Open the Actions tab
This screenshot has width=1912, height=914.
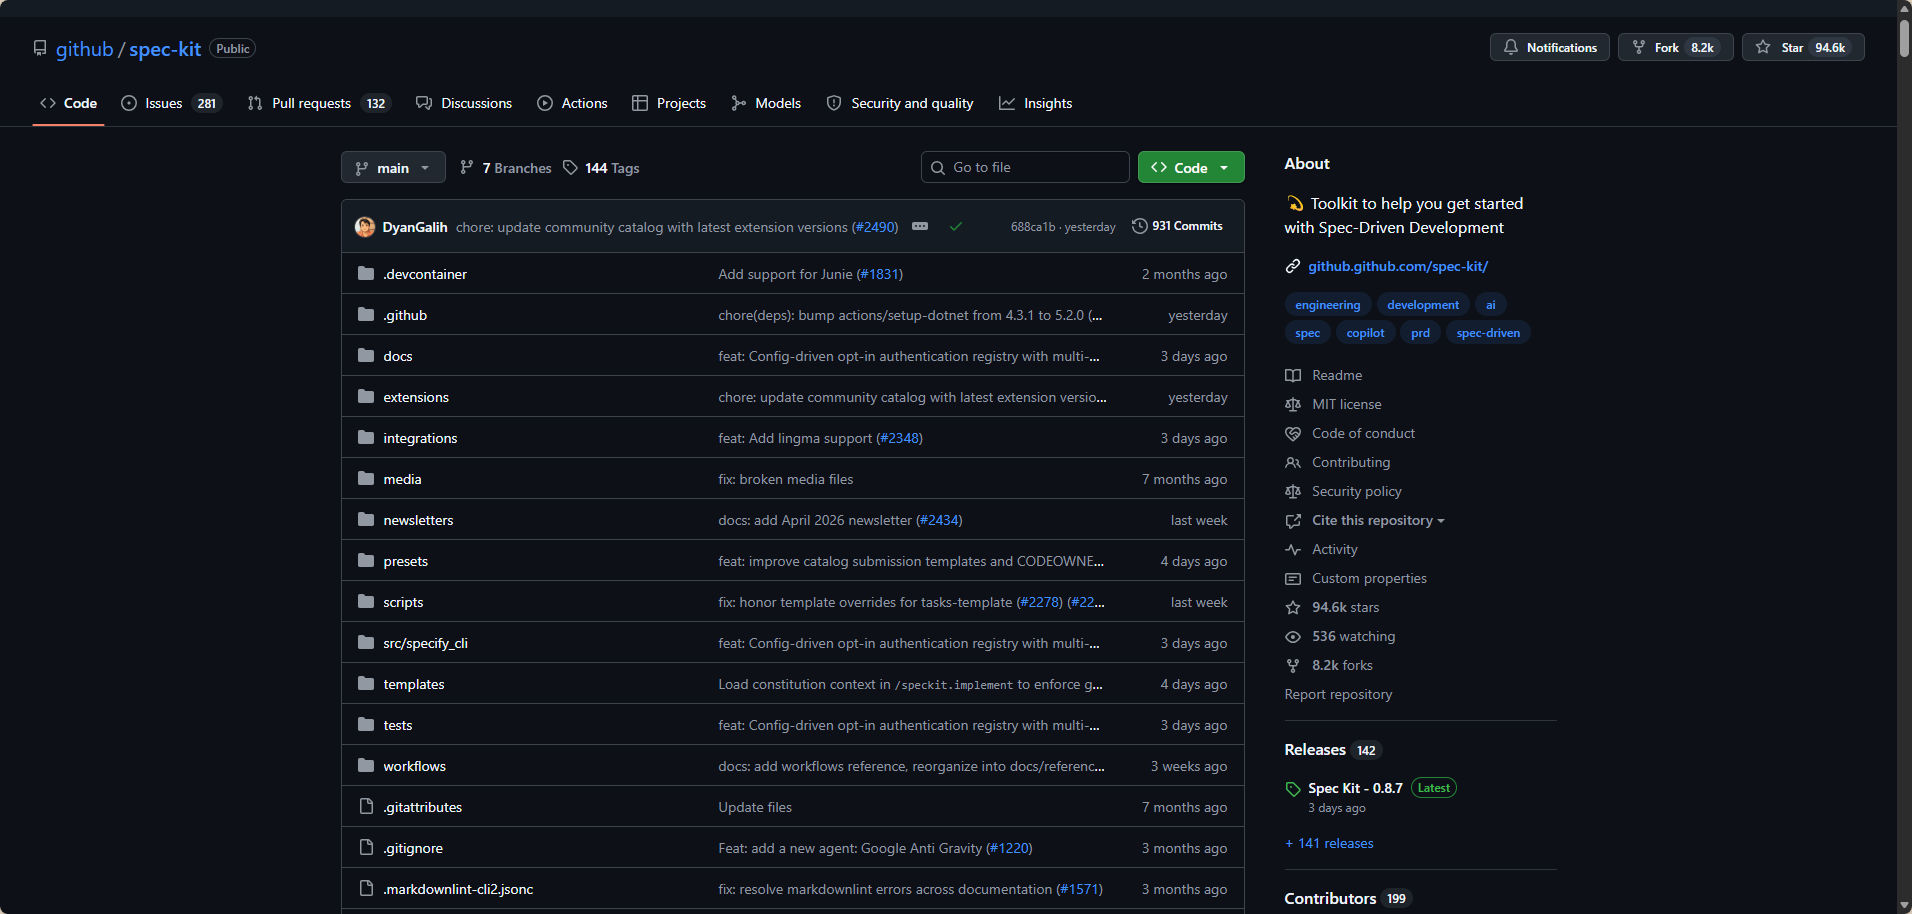(572, 103)
